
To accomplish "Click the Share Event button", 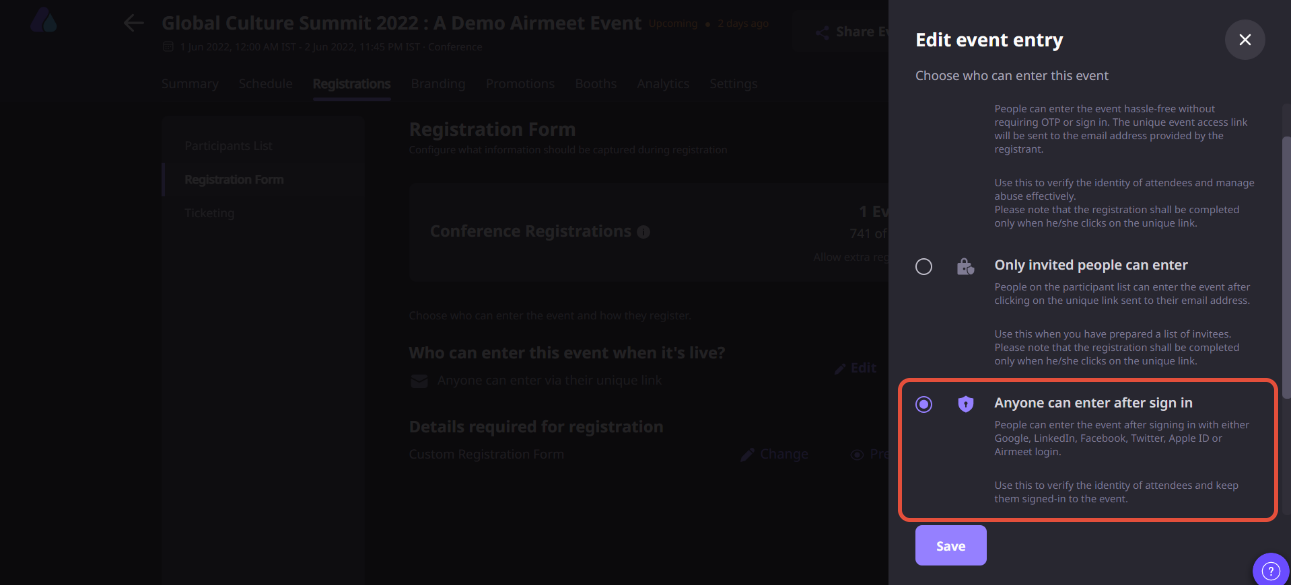I will [843, 32].
